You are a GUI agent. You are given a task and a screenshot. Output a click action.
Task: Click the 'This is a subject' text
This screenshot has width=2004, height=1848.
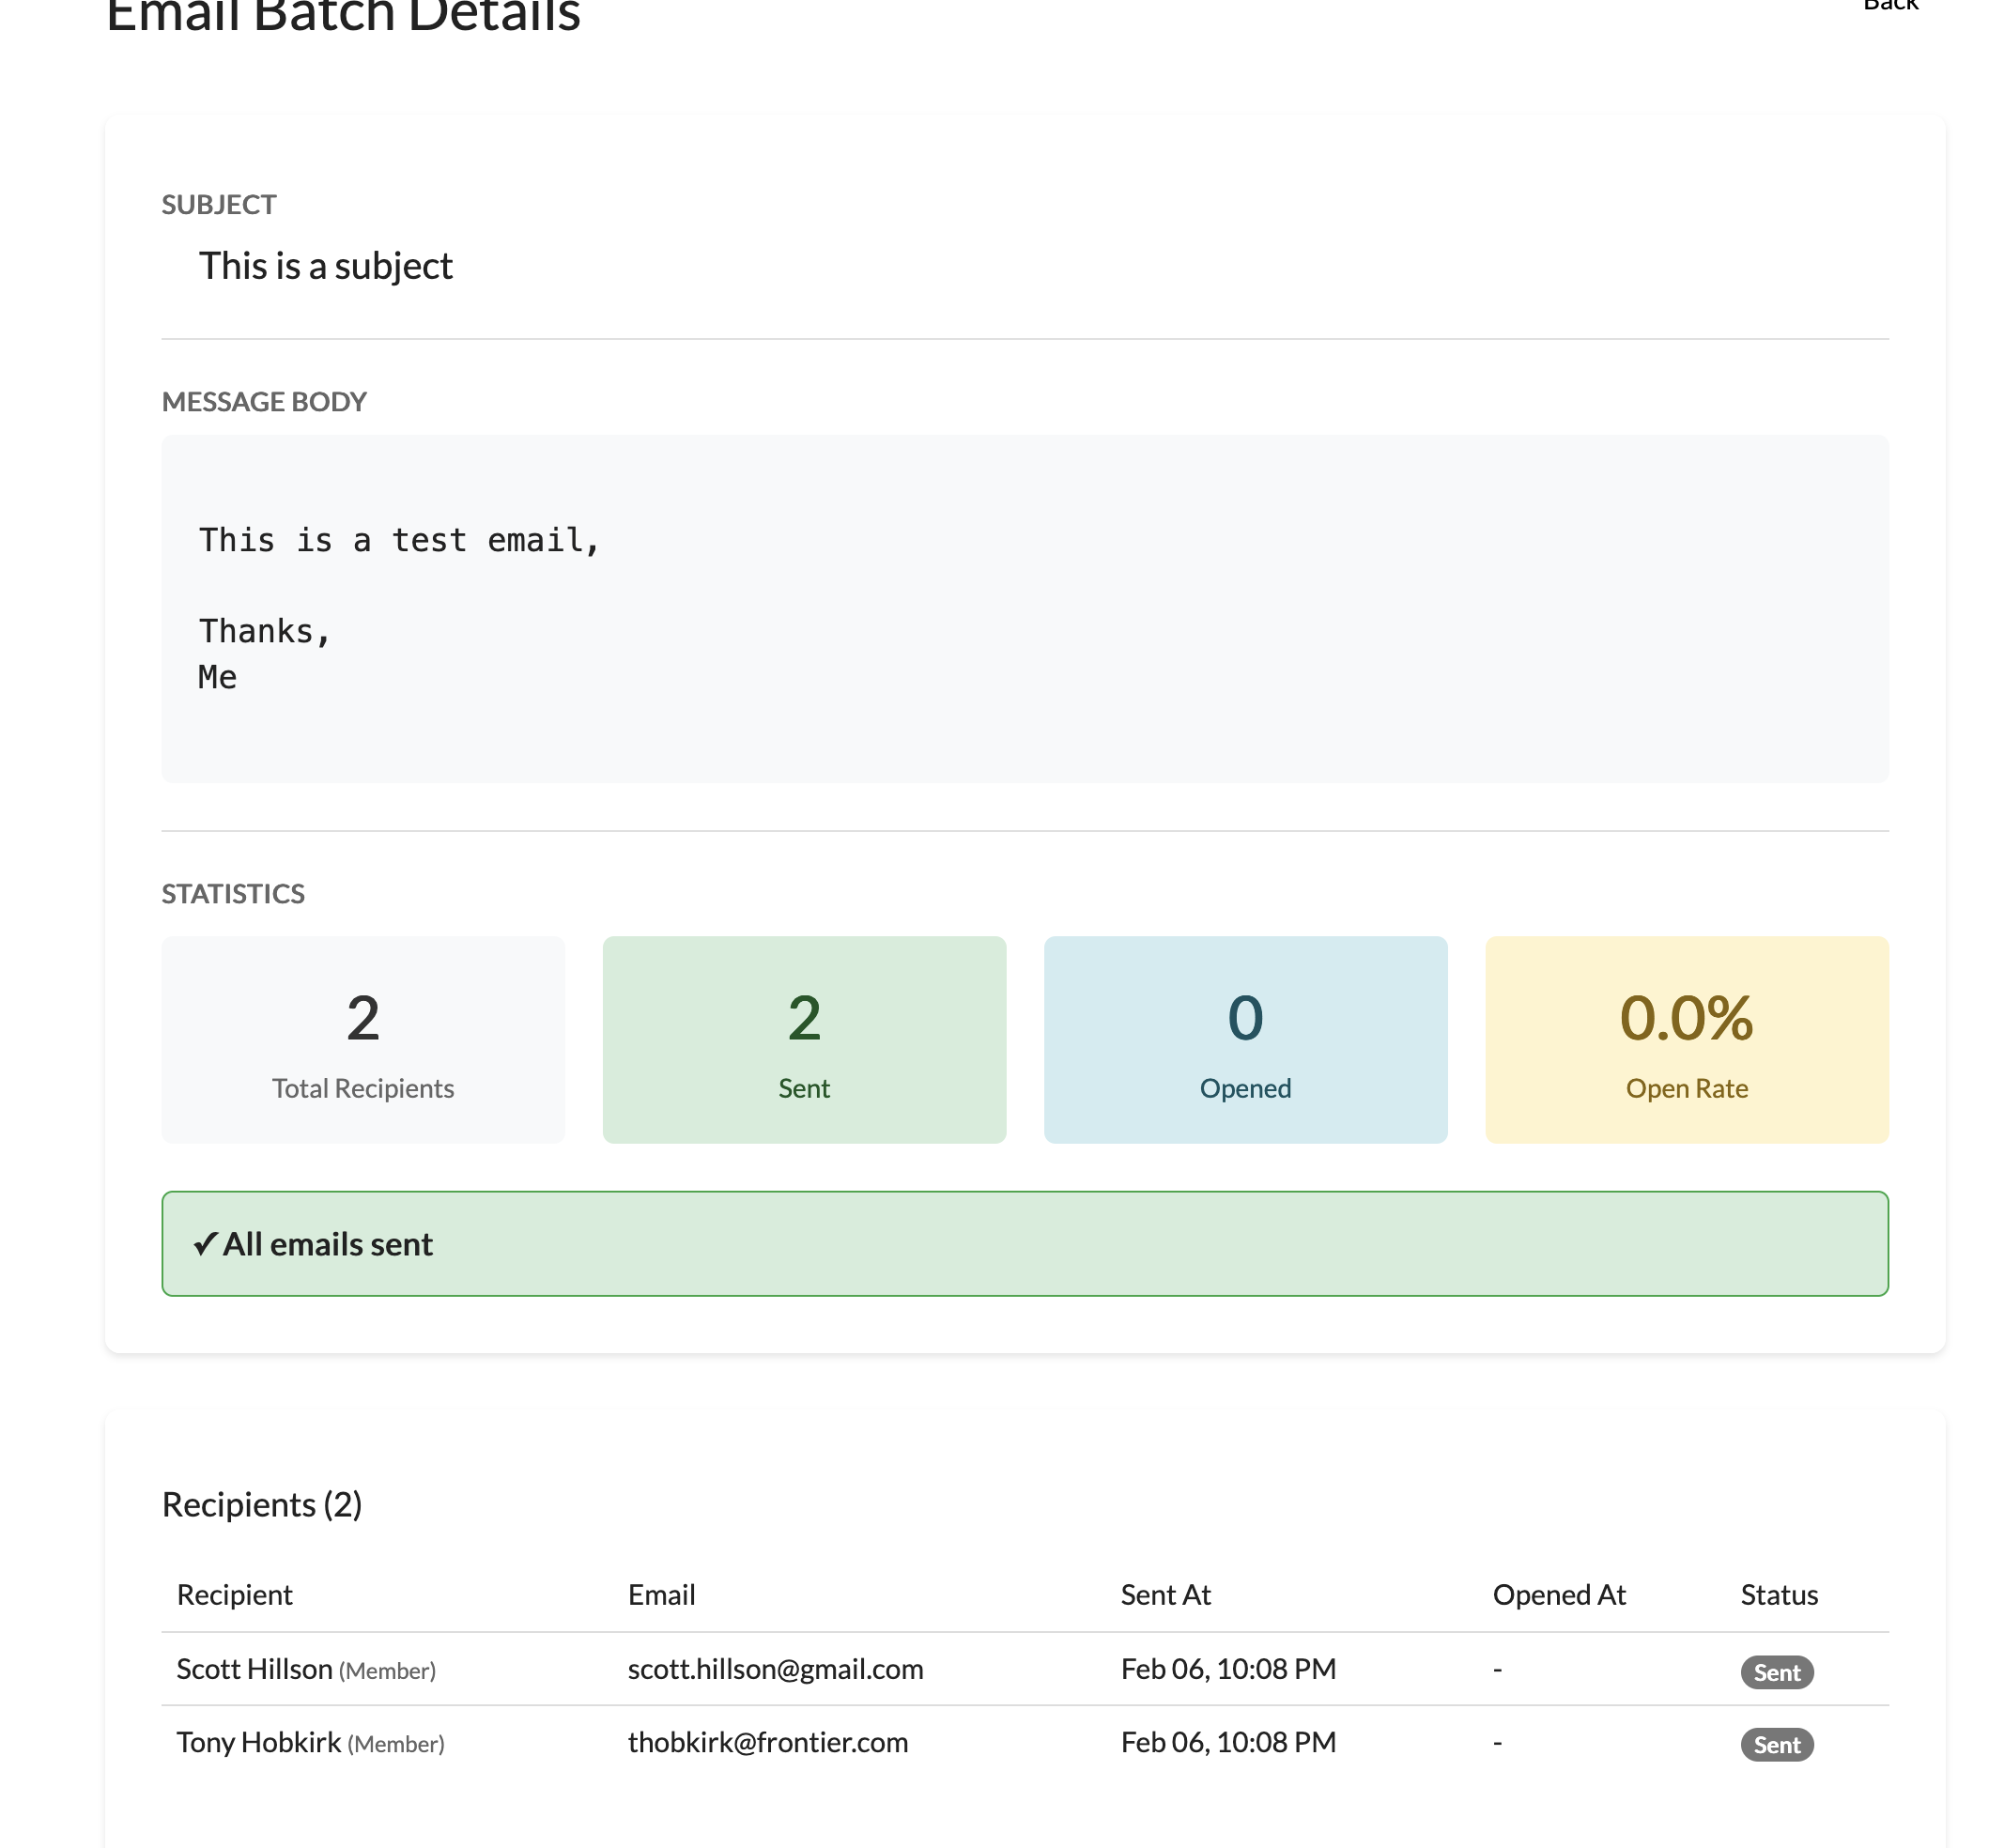(325, 266)
